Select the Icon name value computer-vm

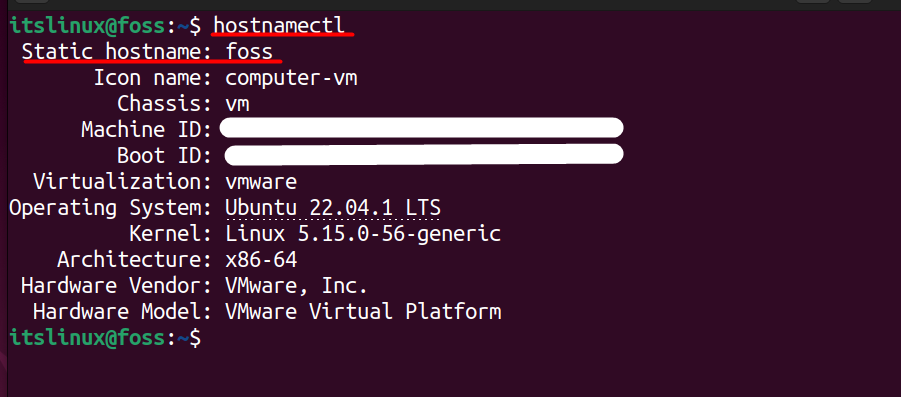click(291, 78)
